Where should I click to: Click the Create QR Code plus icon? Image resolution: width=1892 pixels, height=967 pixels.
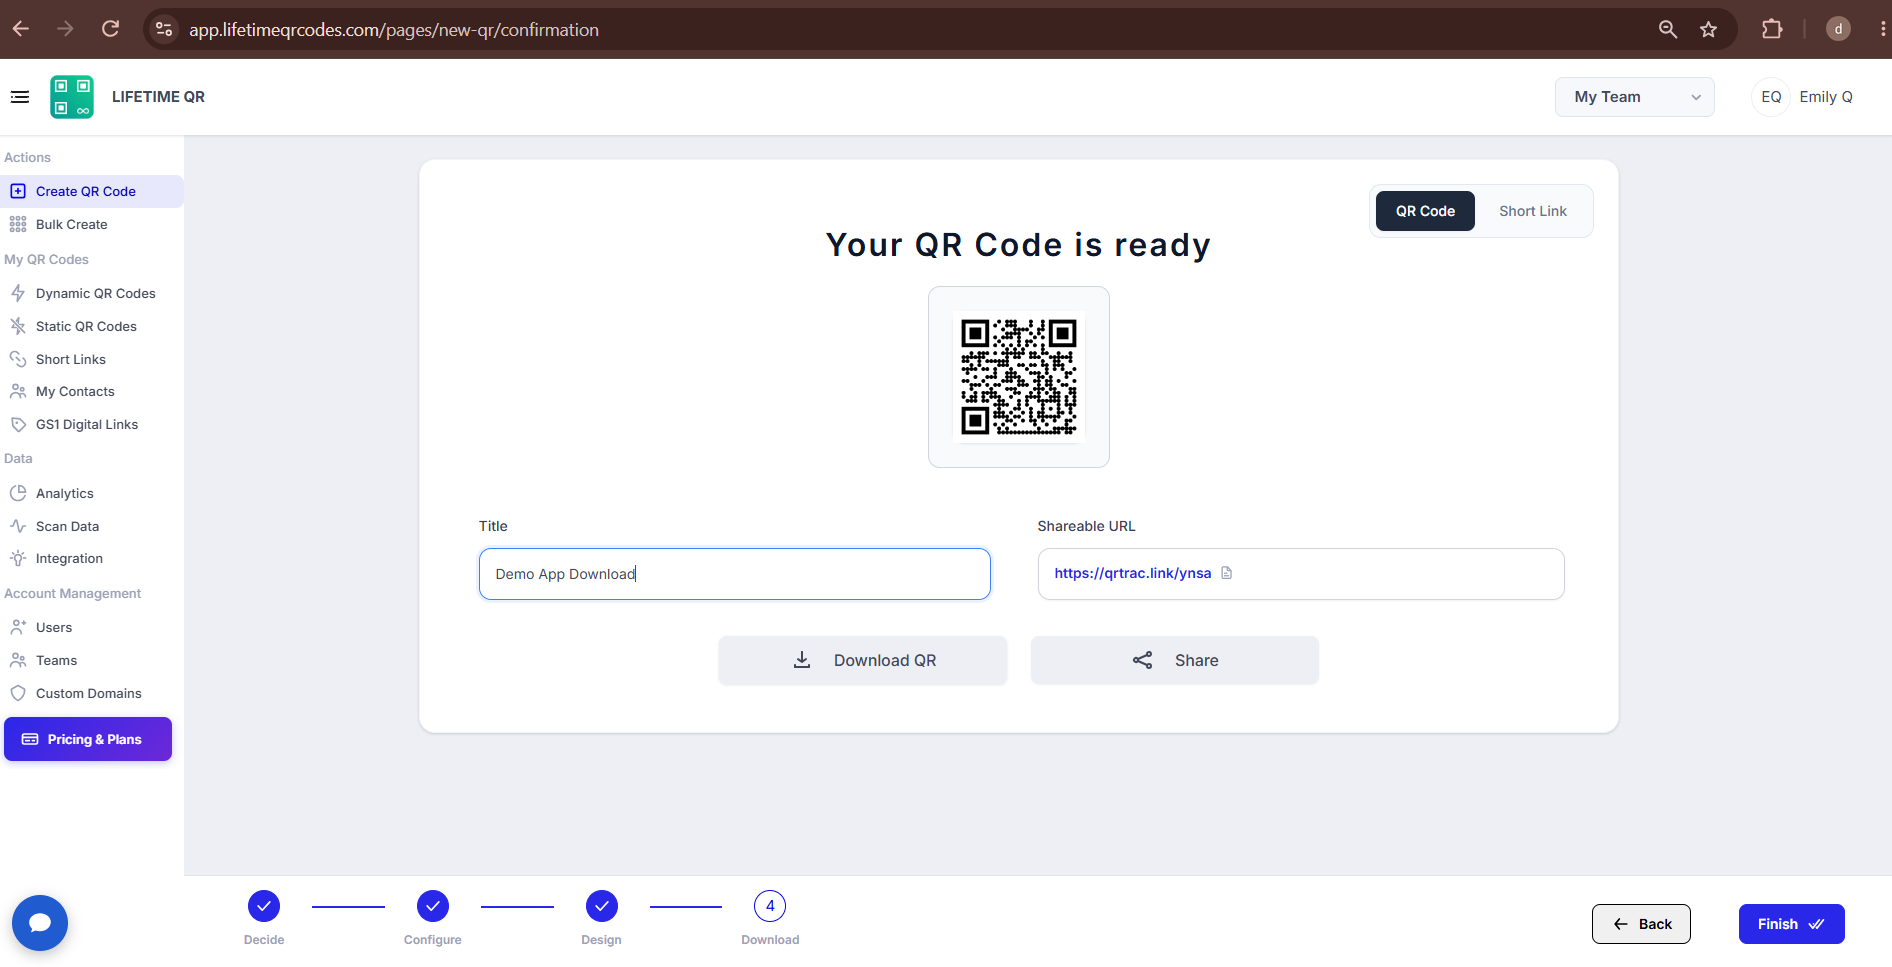(x=18, y=191)
